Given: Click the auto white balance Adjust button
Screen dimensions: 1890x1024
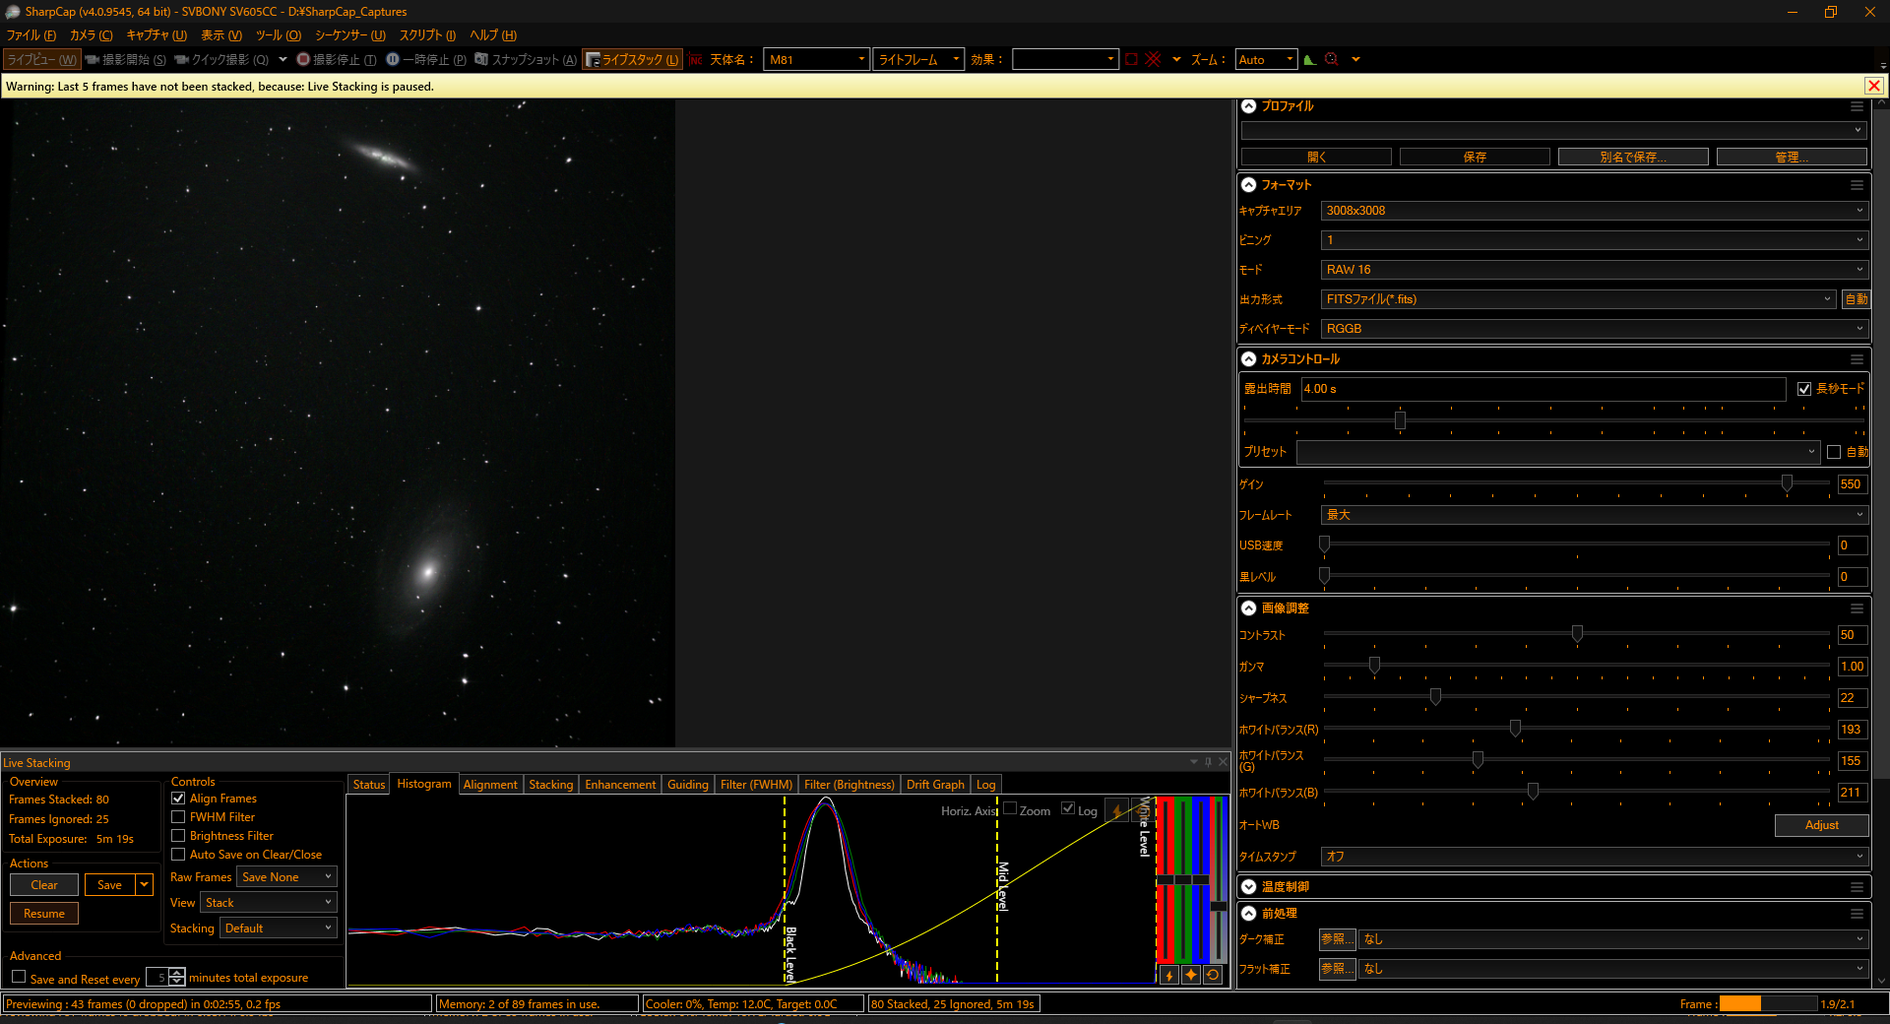Looking at the screenshot, I should pyautogui.click(x=1821, y=825).
